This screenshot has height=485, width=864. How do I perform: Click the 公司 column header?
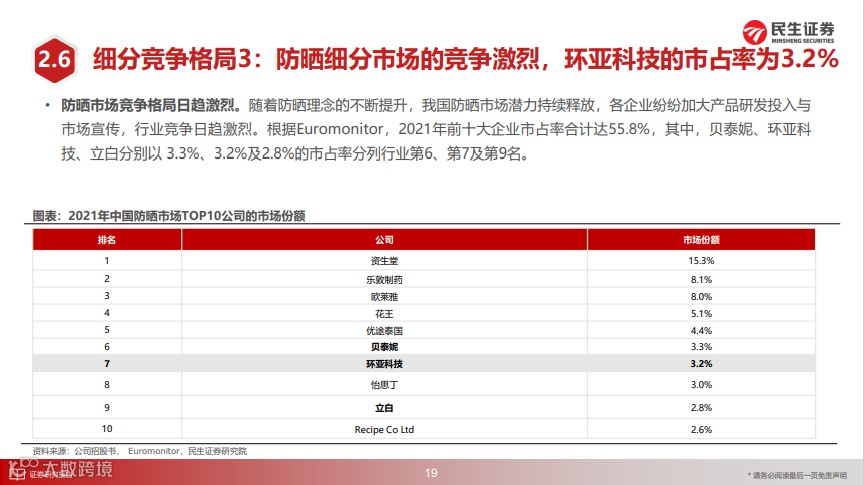coord(384,240)
